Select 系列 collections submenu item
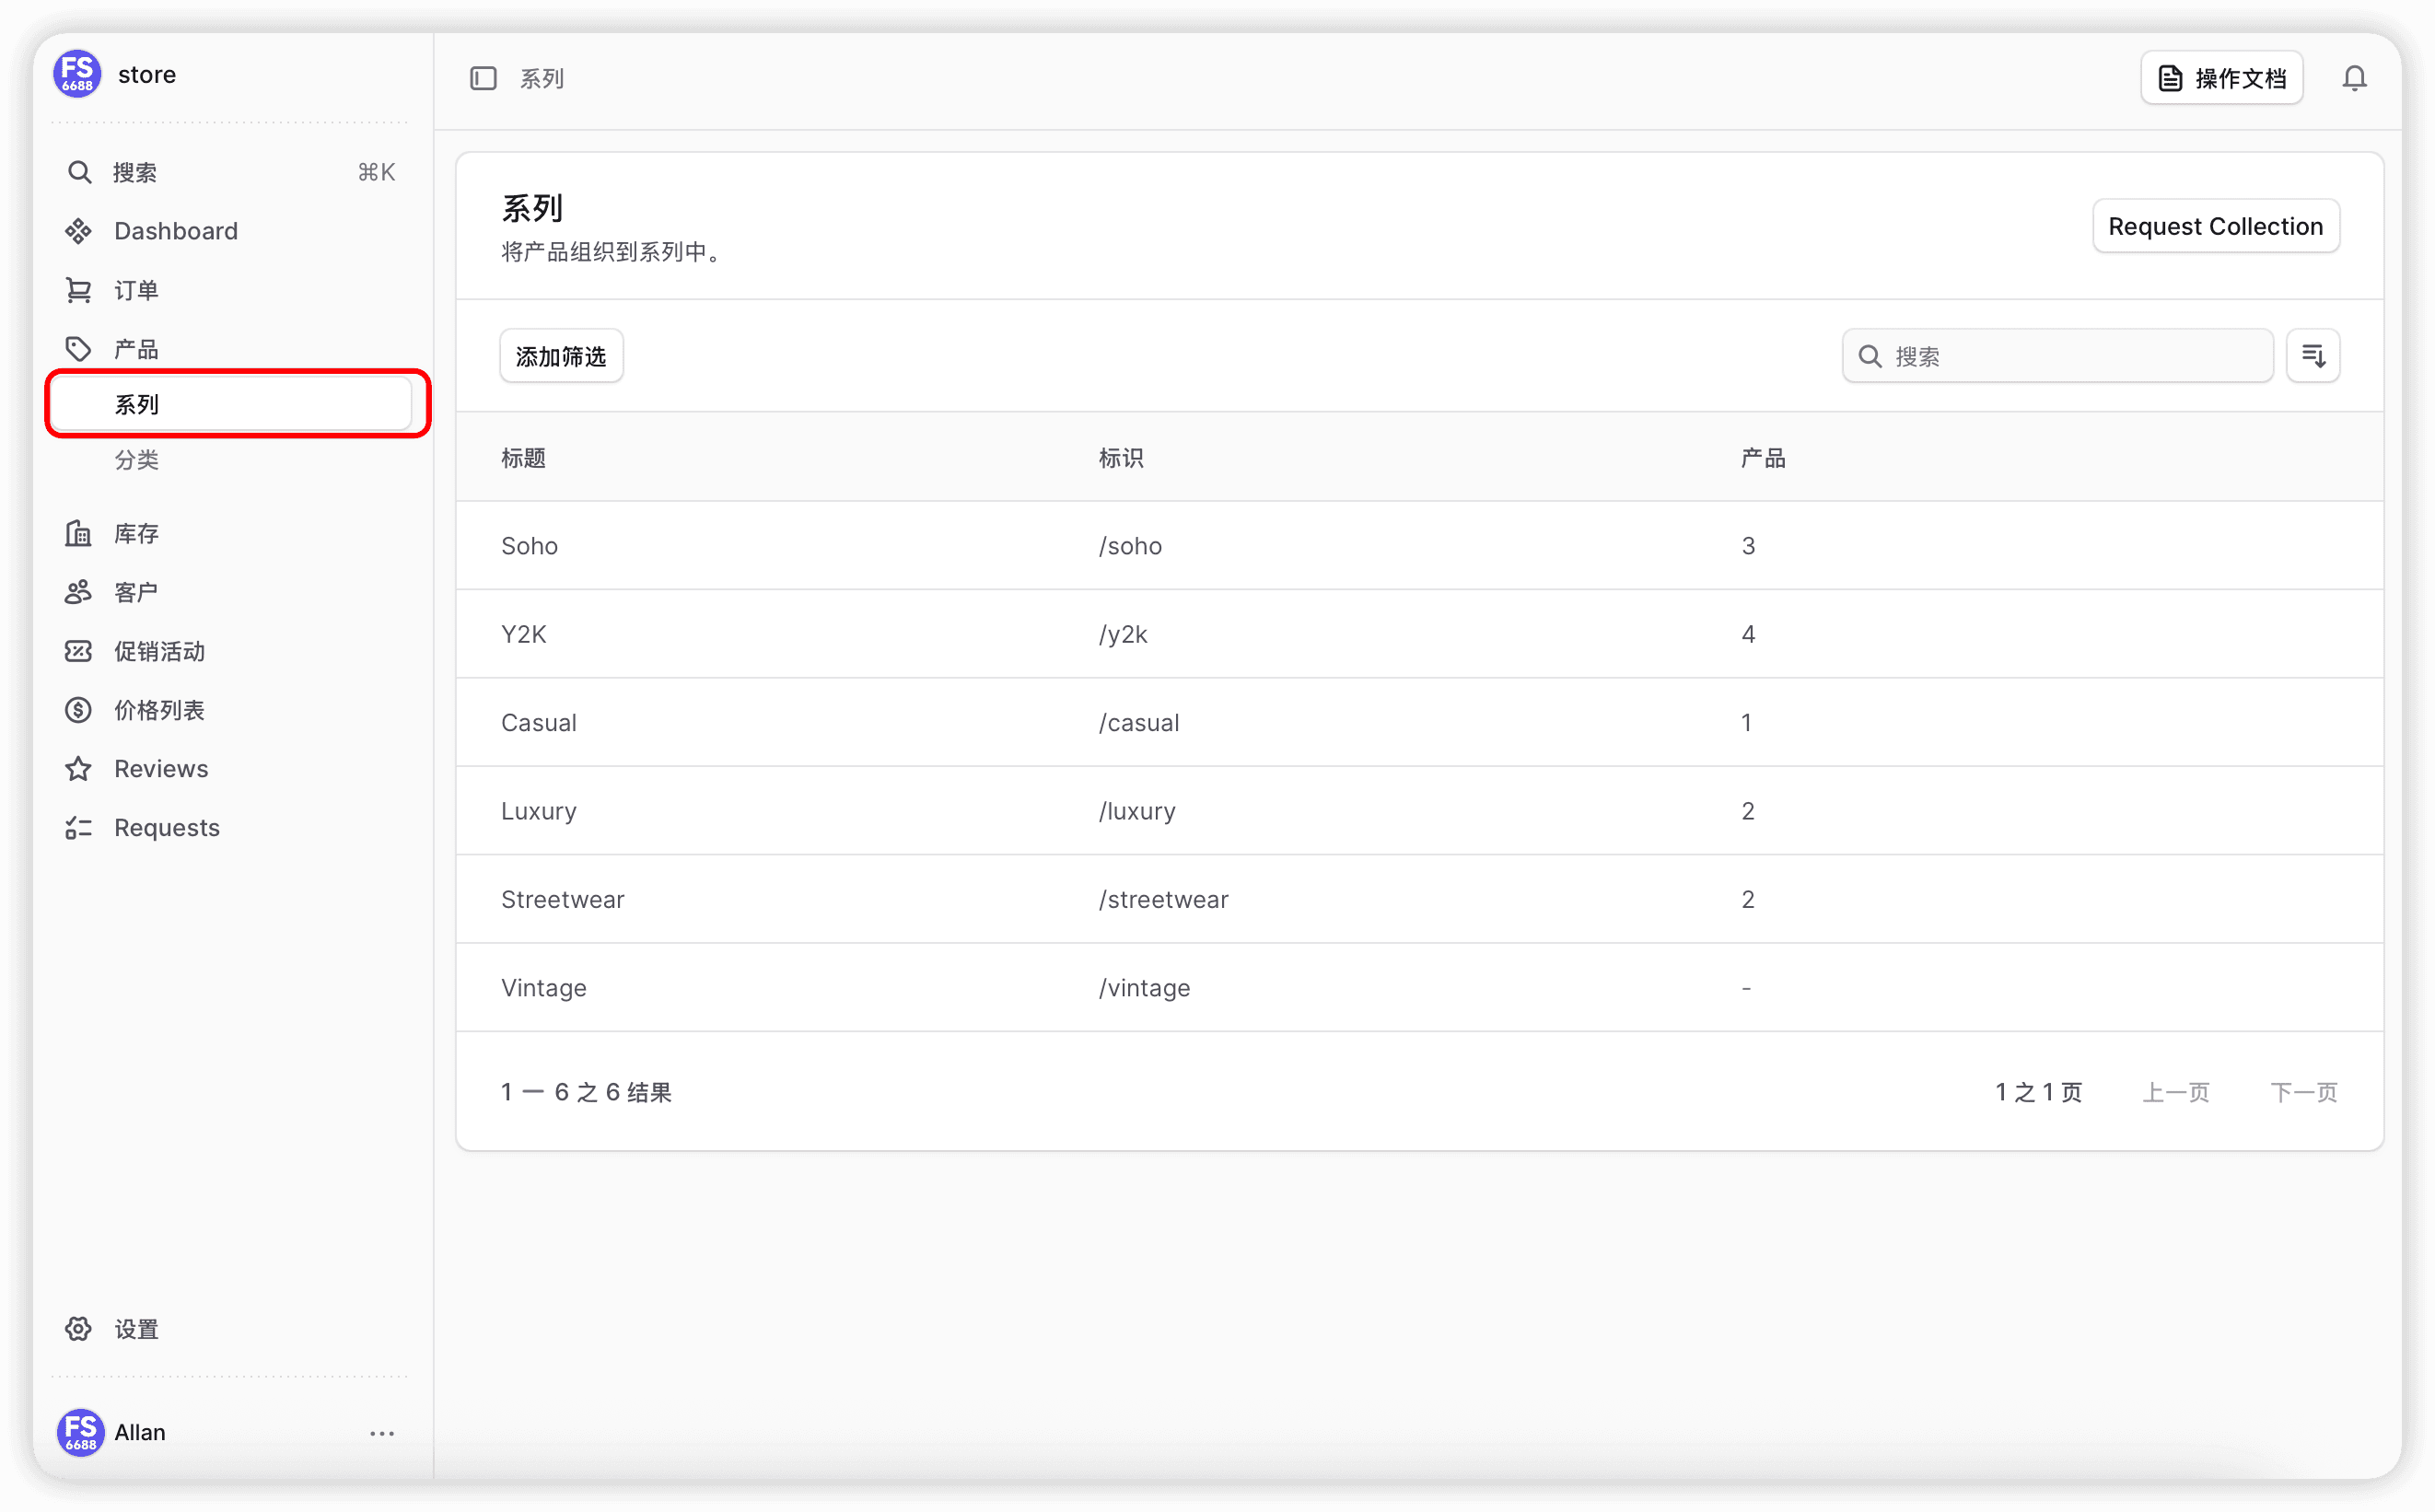The image size is (2435, 1512). (x=136, y=404)
